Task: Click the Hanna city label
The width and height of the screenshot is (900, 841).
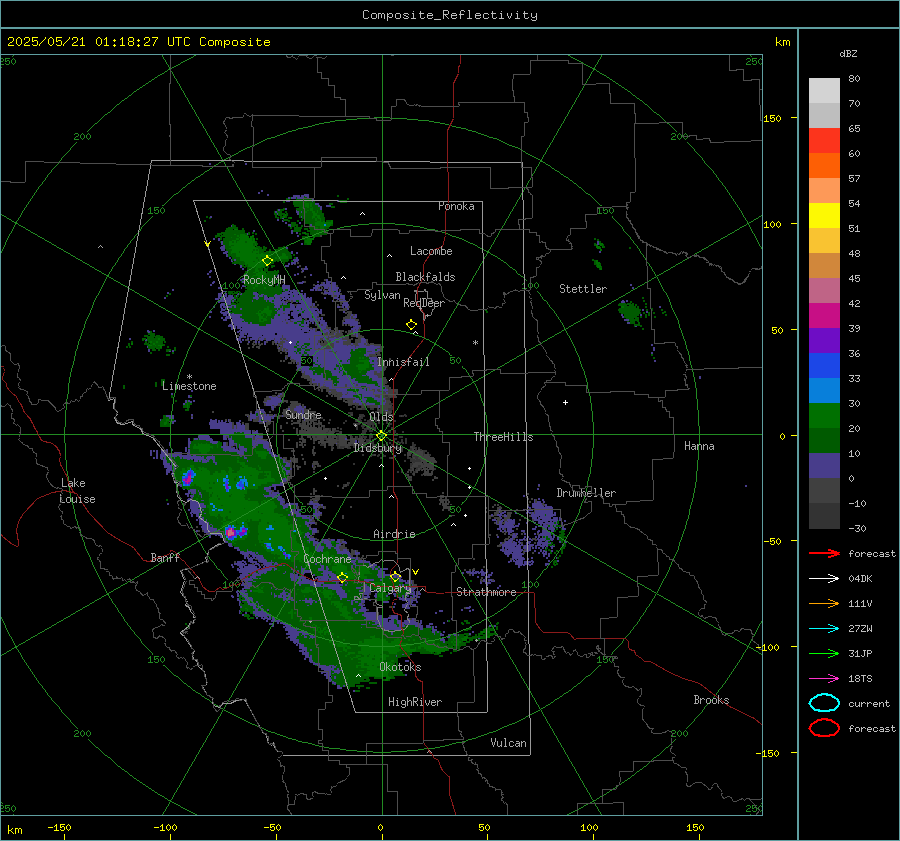Action: pos(699,446)
